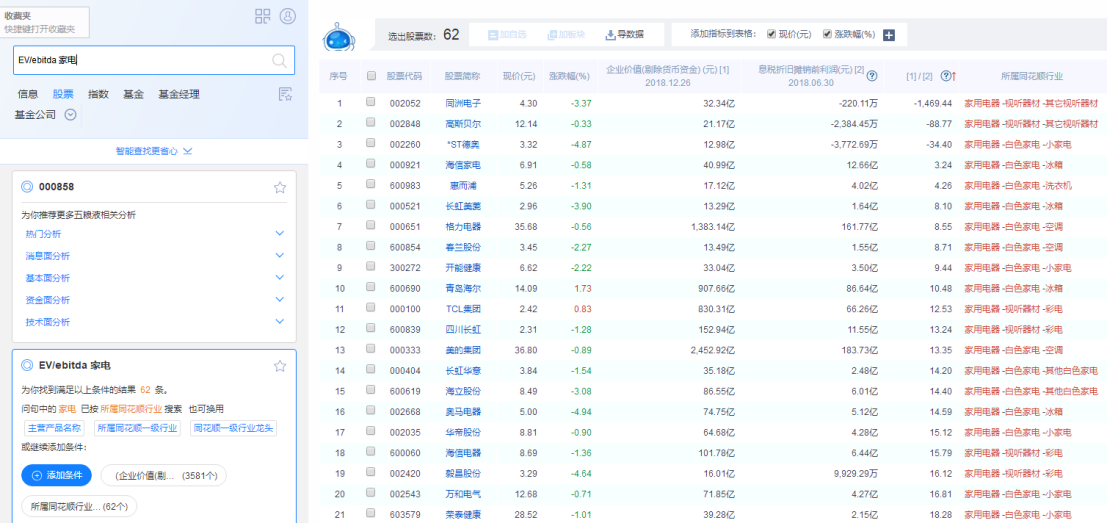Click stock code 000651
Image resolution: width=1108 pixels, height=523 pixels.
tap(405, 227)
